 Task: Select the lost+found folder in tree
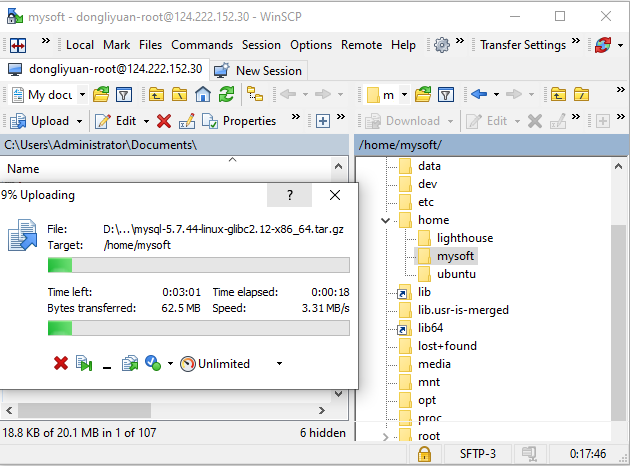pos(447,346)
